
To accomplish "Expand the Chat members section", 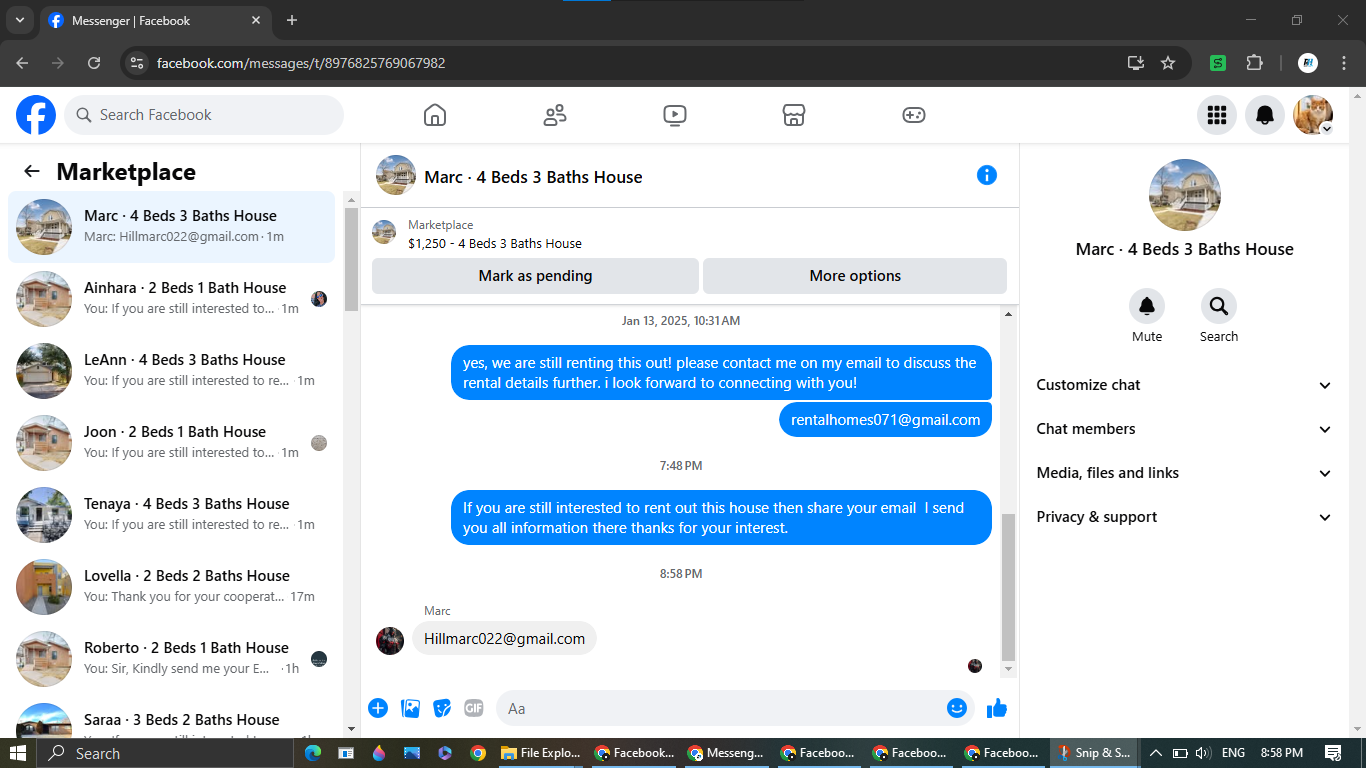I will tap(1184, 429).
